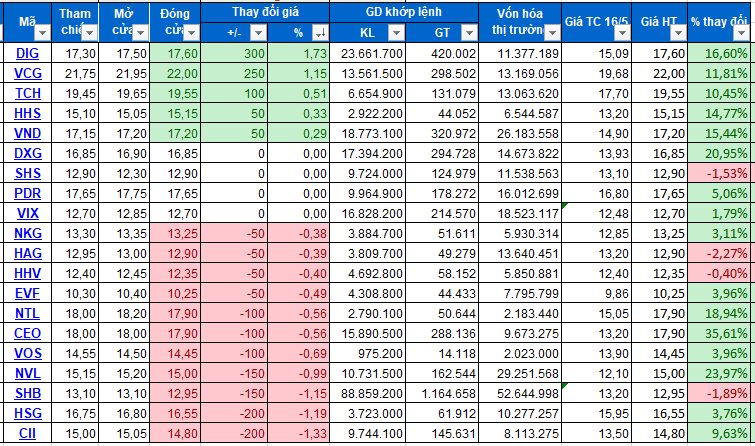Select EVF Giá TC value 9,86
This screenshot has width=755, height=446.
click(597, 293)
